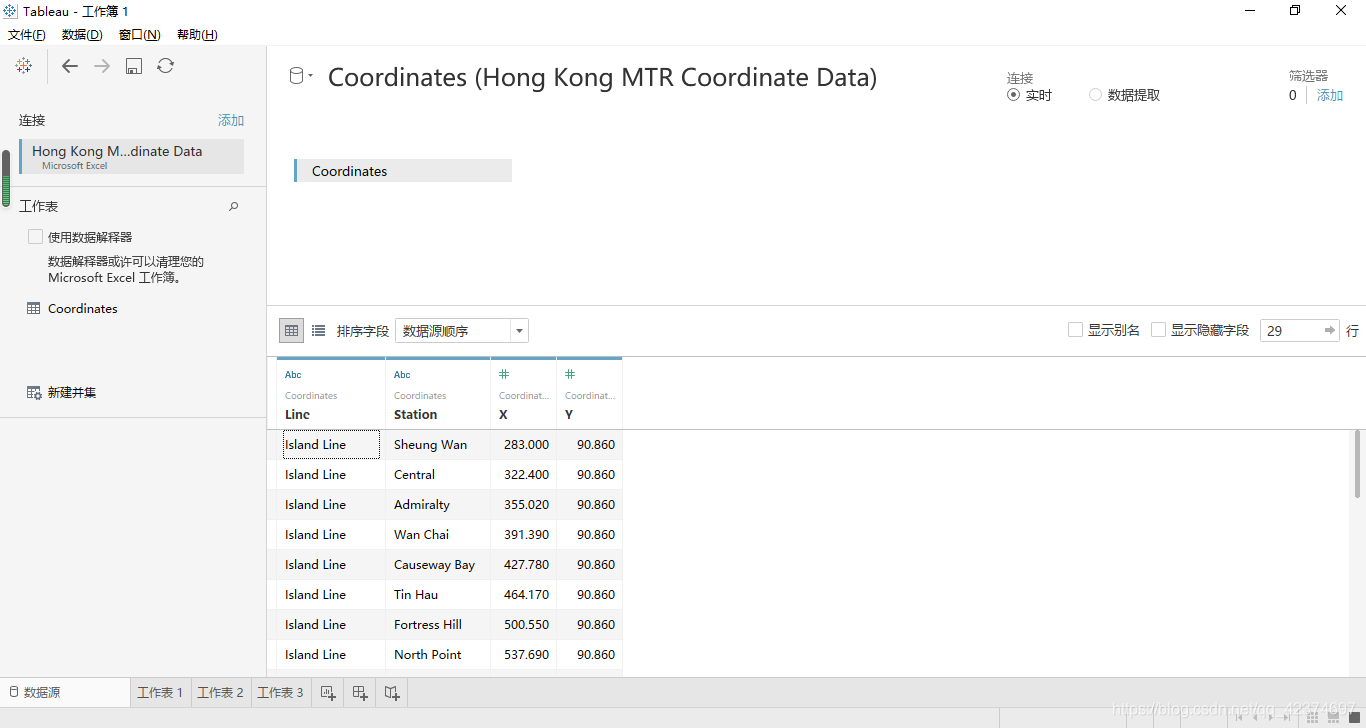Click the Tableau app icon in title bar
The width and height of the screenshot is (1366, 728).
pos(10,11)
